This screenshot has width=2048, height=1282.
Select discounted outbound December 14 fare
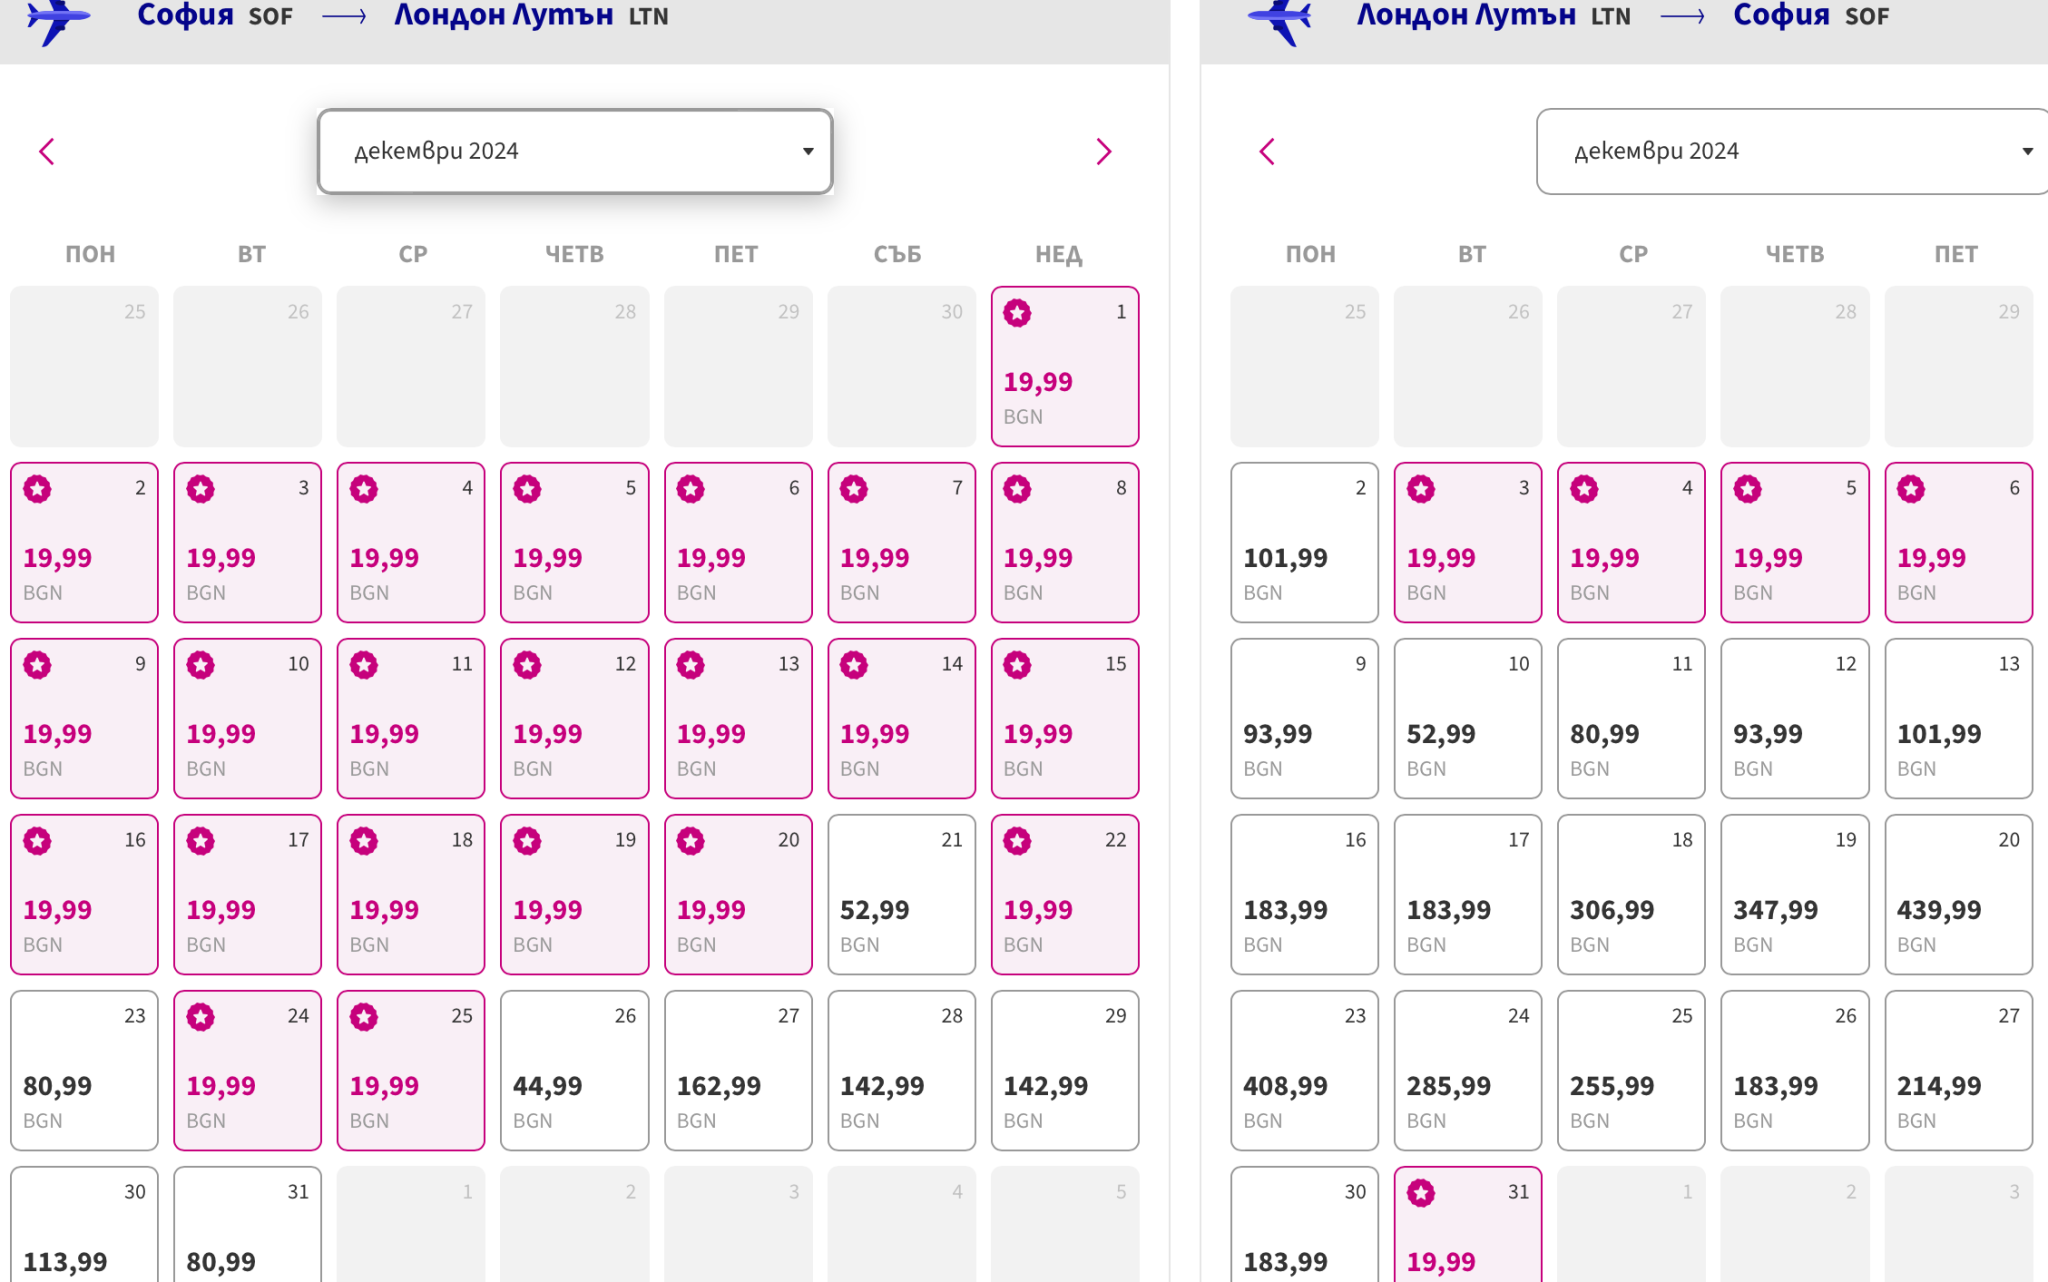click(x=901, y=718)
